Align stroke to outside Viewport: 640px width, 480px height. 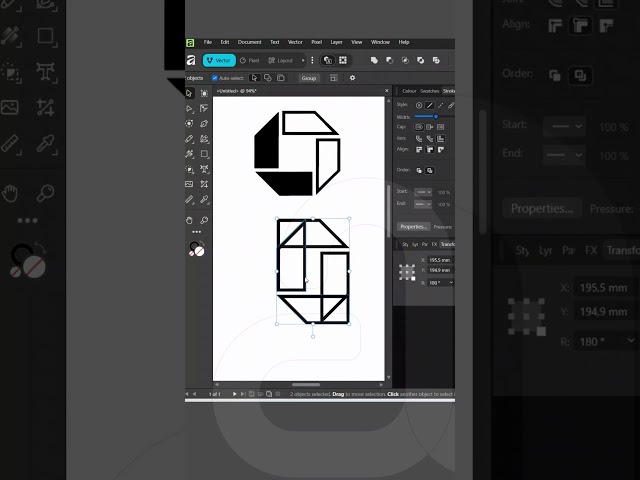click(440, 150)
